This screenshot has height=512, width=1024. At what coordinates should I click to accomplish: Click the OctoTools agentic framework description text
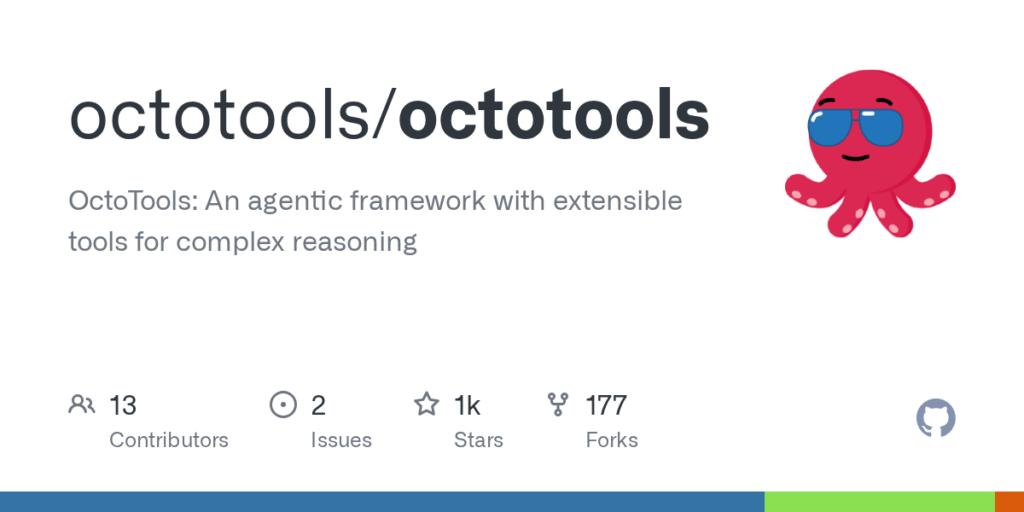376,221
